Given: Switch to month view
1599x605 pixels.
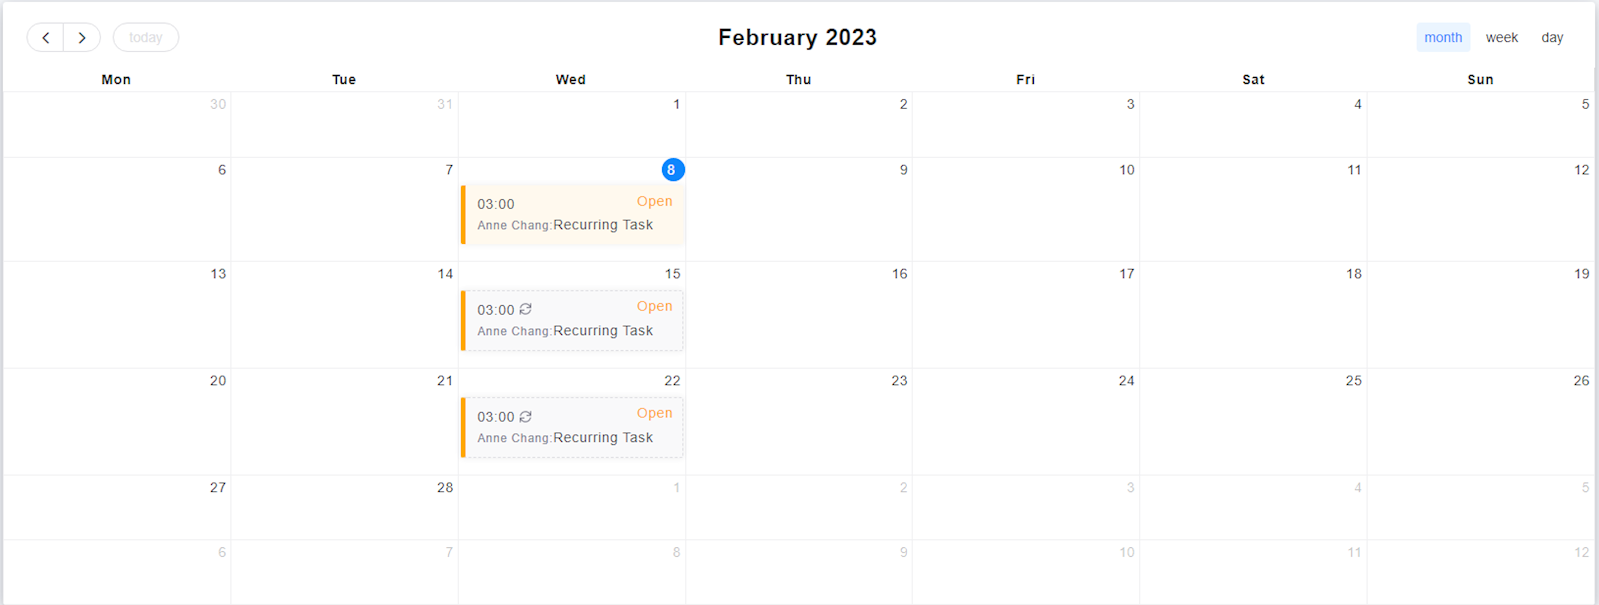Looking at the screenshot, I should point(1443,37).
